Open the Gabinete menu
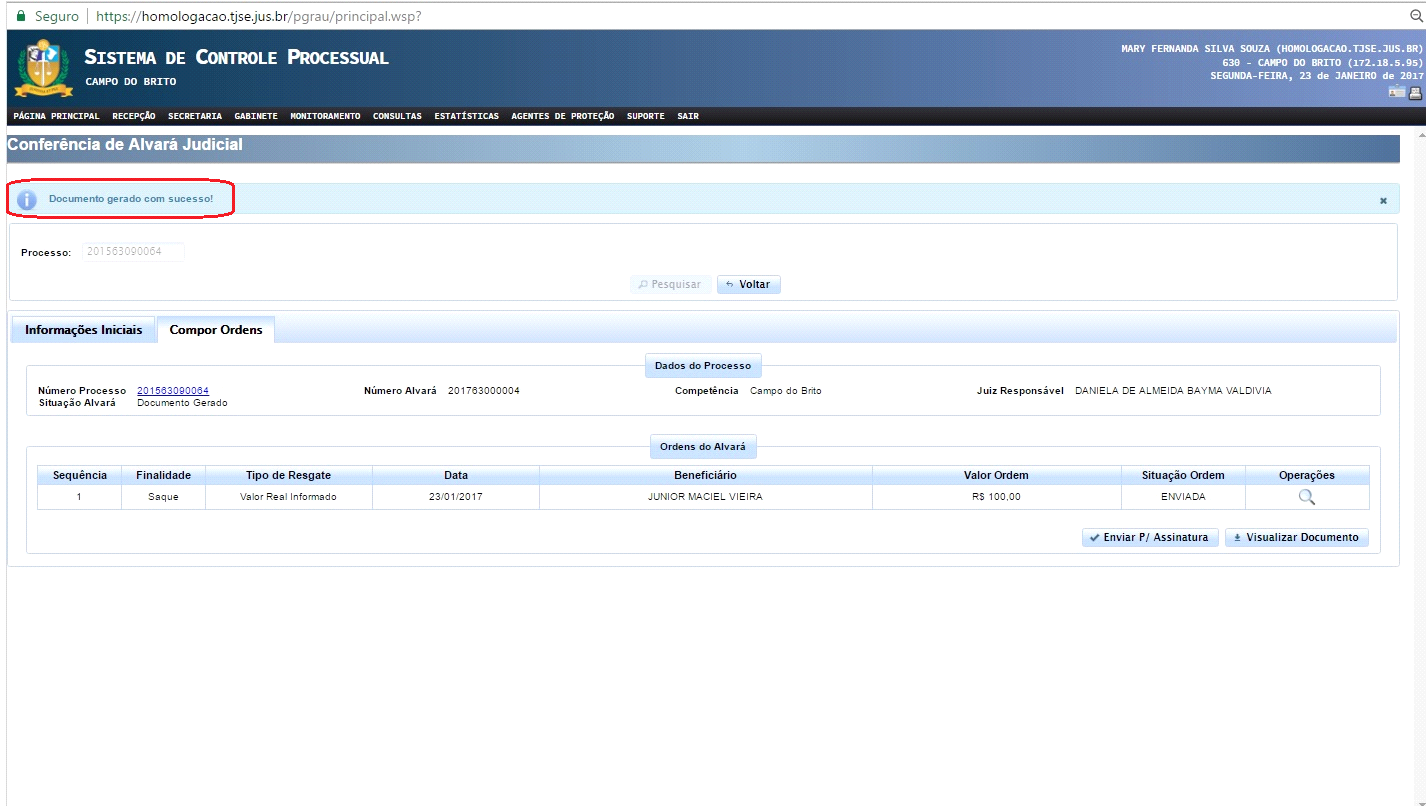 click(x=256, y=116)
